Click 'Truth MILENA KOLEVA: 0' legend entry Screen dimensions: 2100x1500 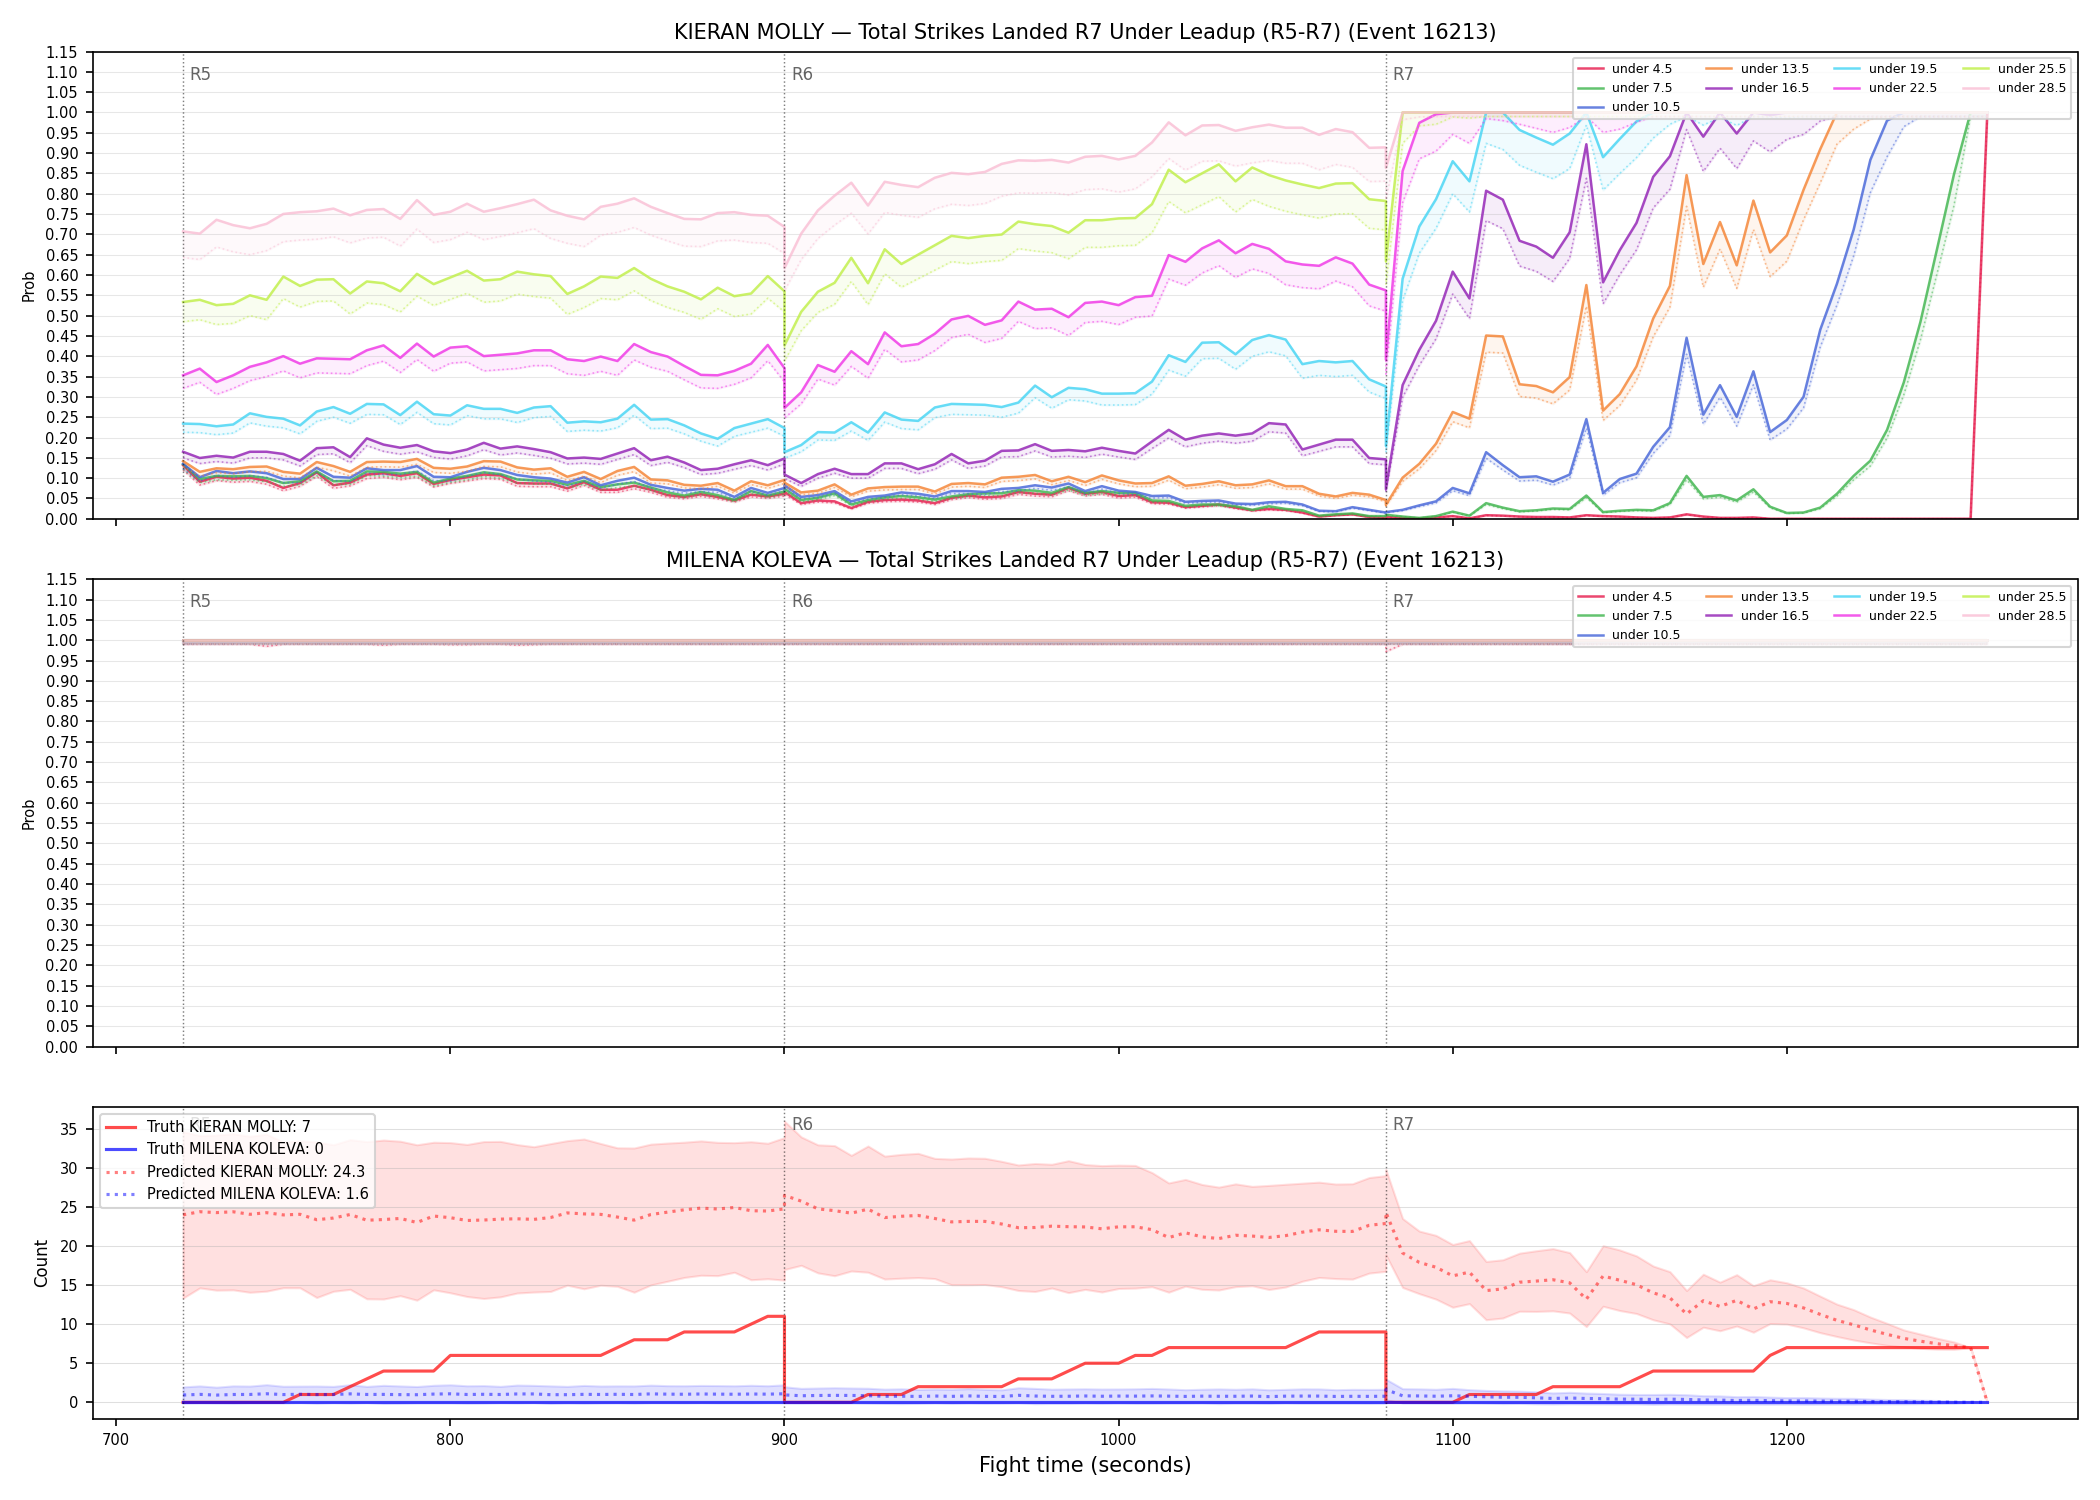point(214,1149)
